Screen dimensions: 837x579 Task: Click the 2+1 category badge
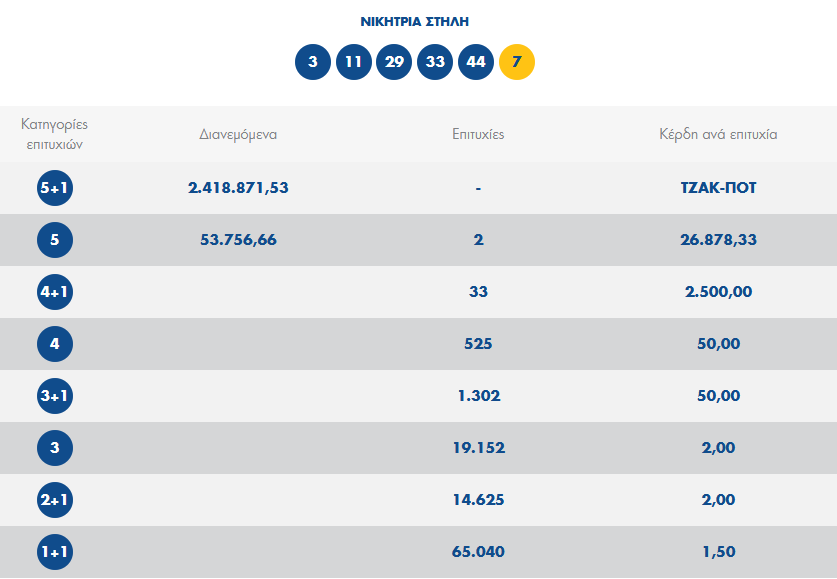coord(55,500)
